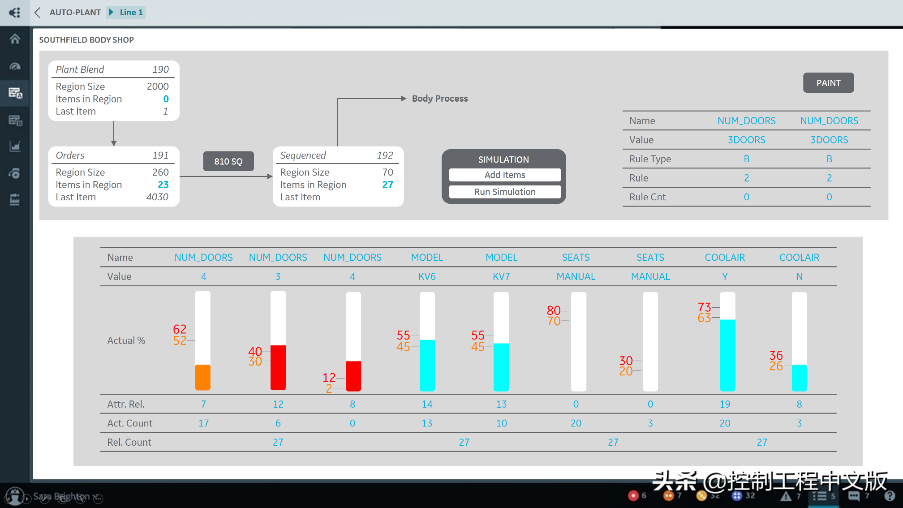Image resolution: width=903 pixels, height=508 pixels.
Task: Click the 810 SQ button
Action: click(x=228, y=161)
